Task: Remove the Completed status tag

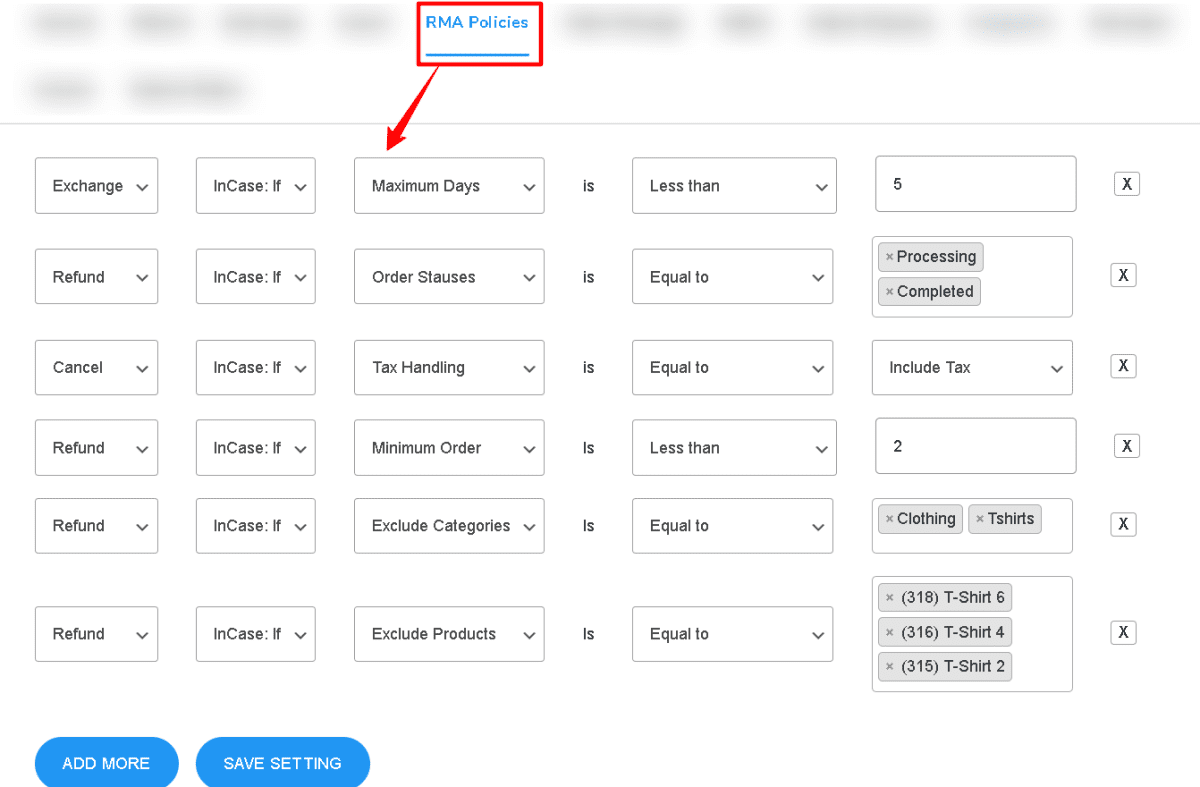Action: click(890, 291)
